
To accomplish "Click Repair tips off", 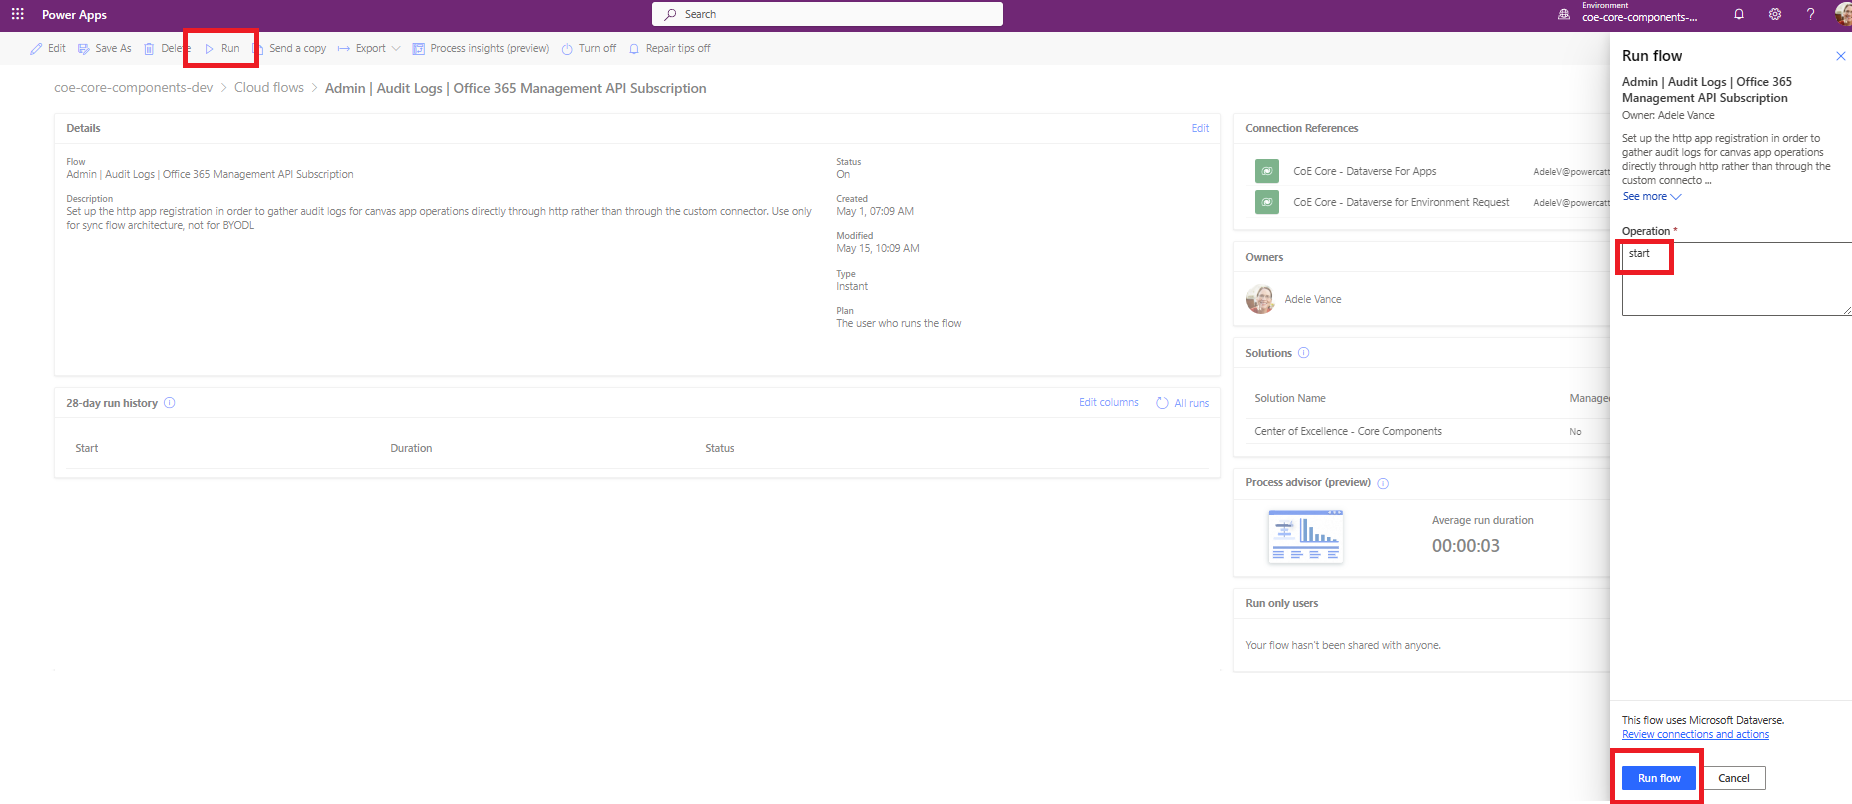I will [669, 48].
